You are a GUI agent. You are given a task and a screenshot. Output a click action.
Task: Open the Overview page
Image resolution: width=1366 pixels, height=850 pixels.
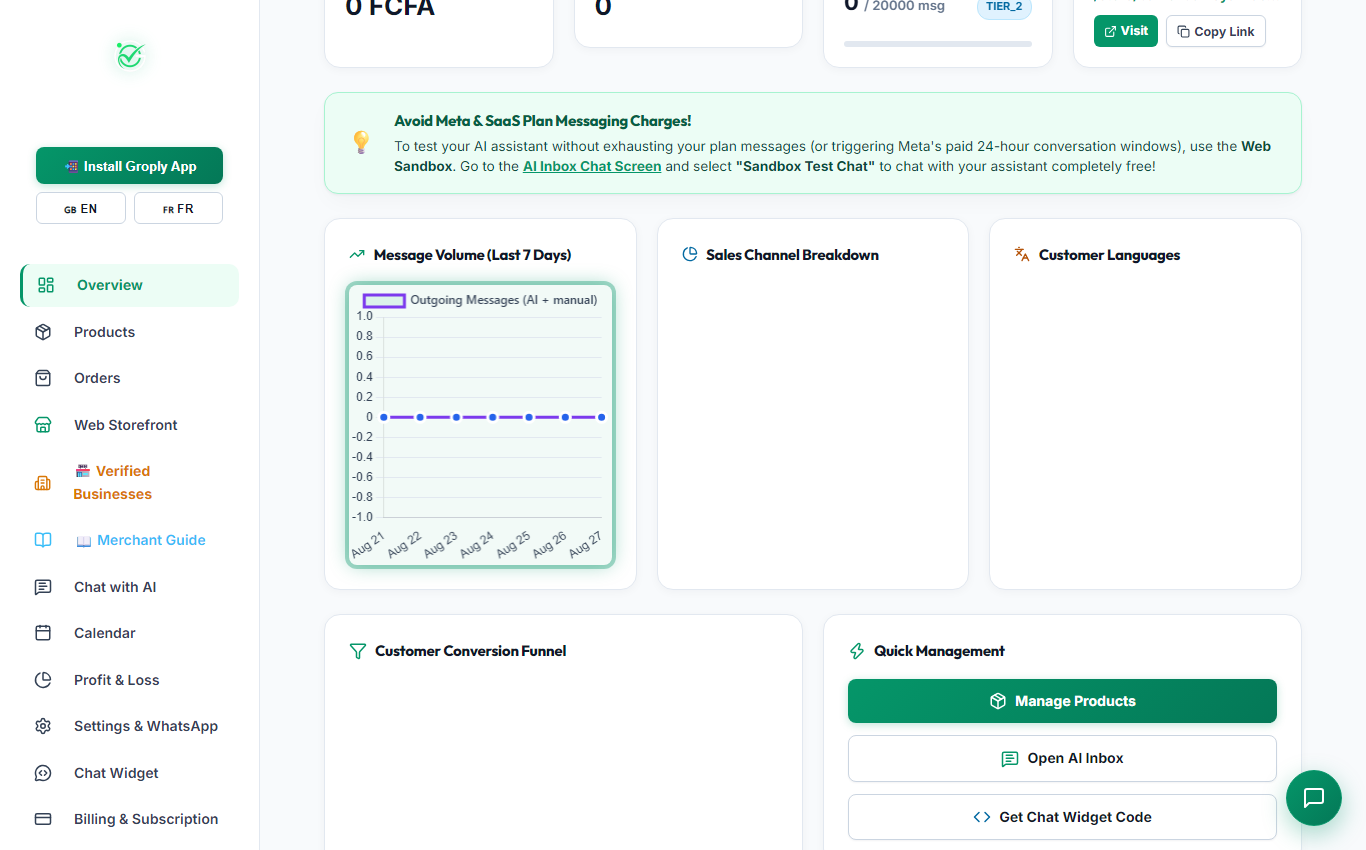130,285
